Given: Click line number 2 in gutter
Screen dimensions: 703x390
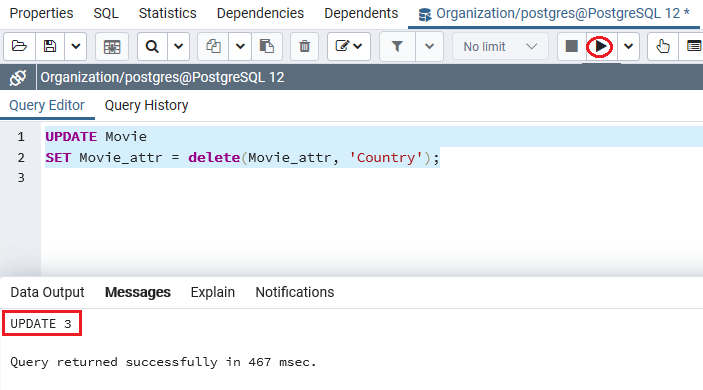Looking at the screenshot, I should pyautogui.click(x=21, y=158).
